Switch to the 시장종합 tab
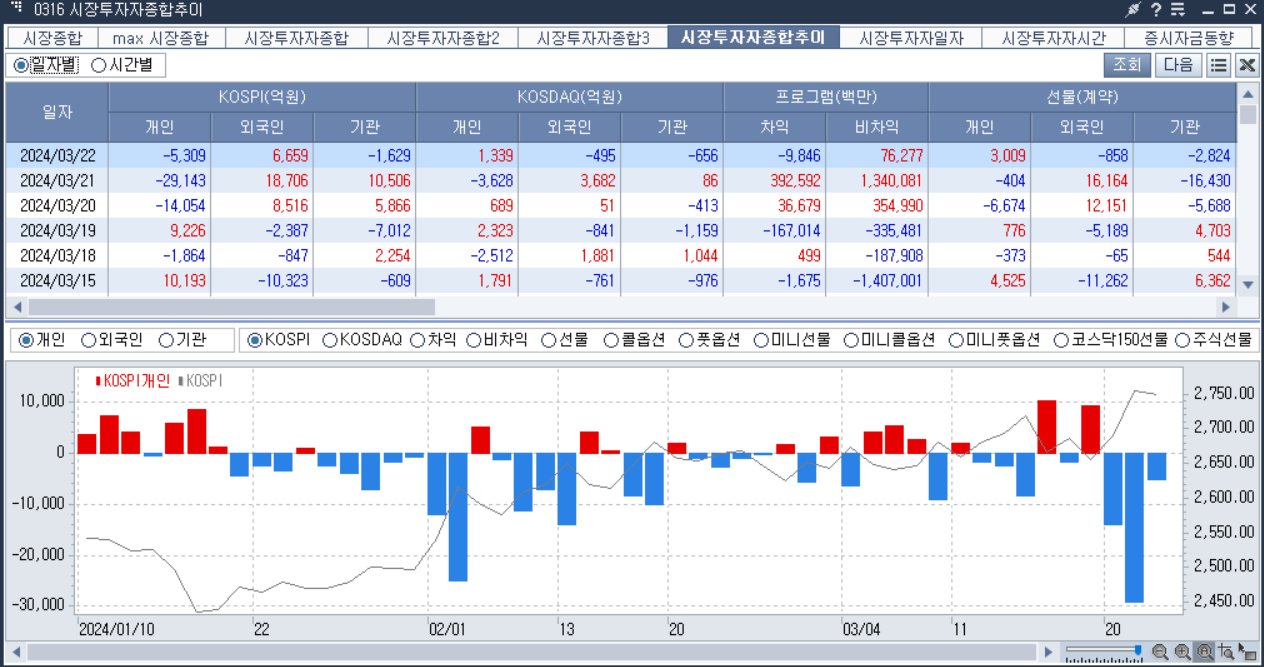Viewport: 1264px width, 667px height. point(52,38)
